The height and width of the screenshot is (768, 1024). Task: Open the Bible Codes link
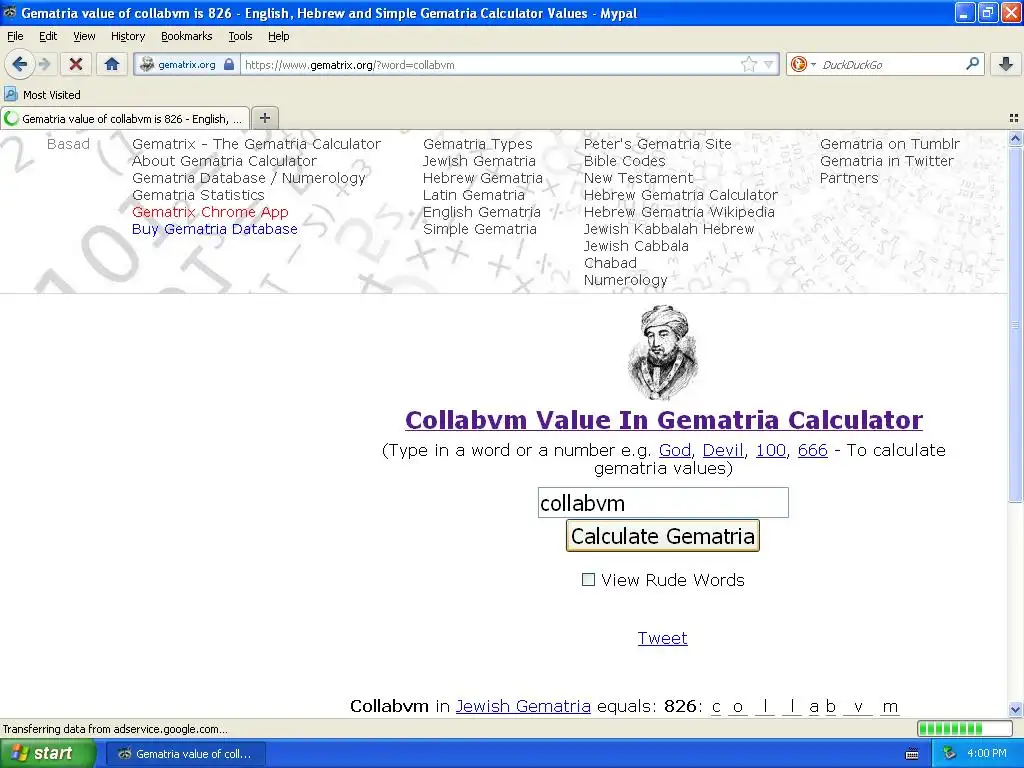click(624, 161)
